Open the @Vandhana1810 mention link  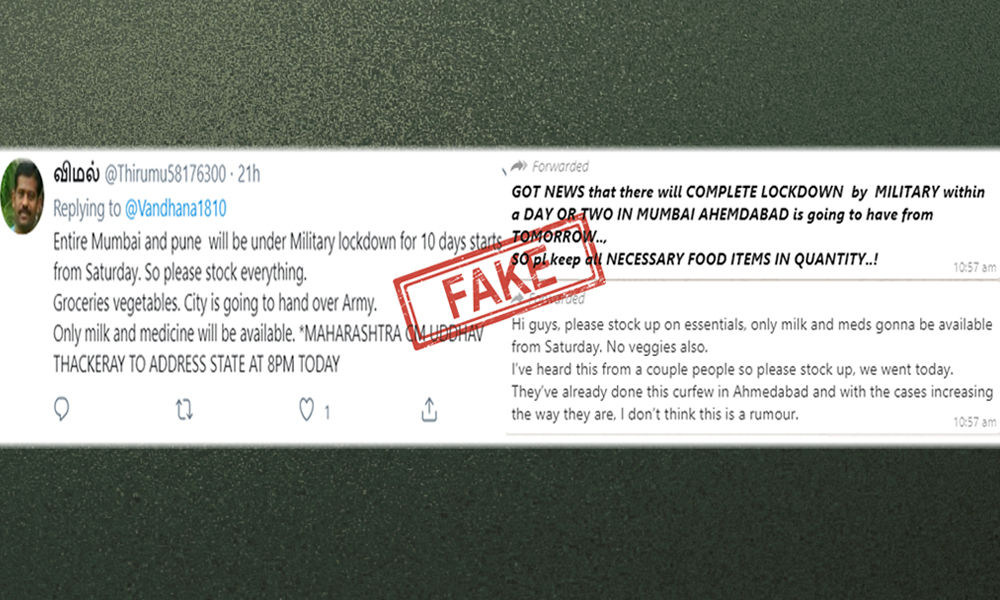point(175,209)
